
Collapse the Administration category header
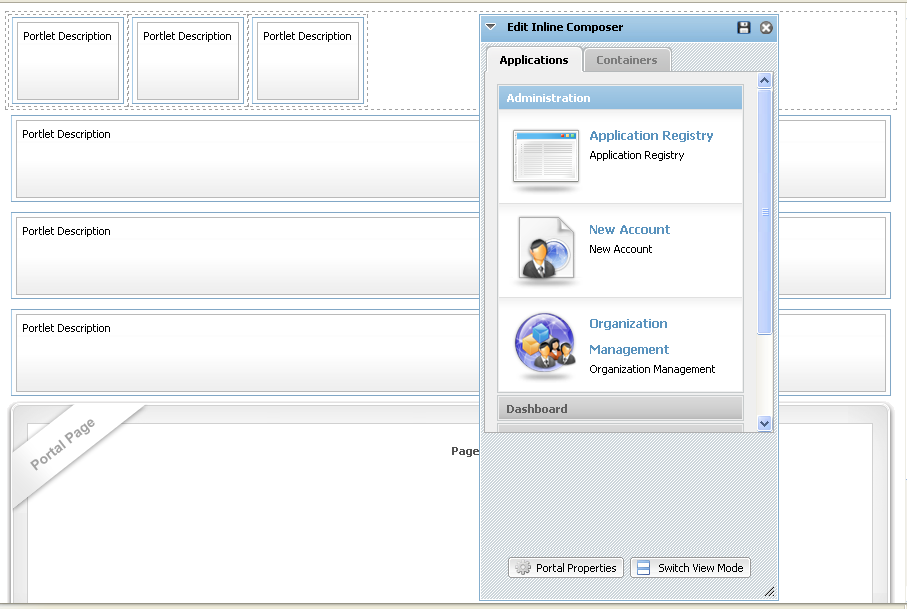pyautogui.click(x=620, y=98)
